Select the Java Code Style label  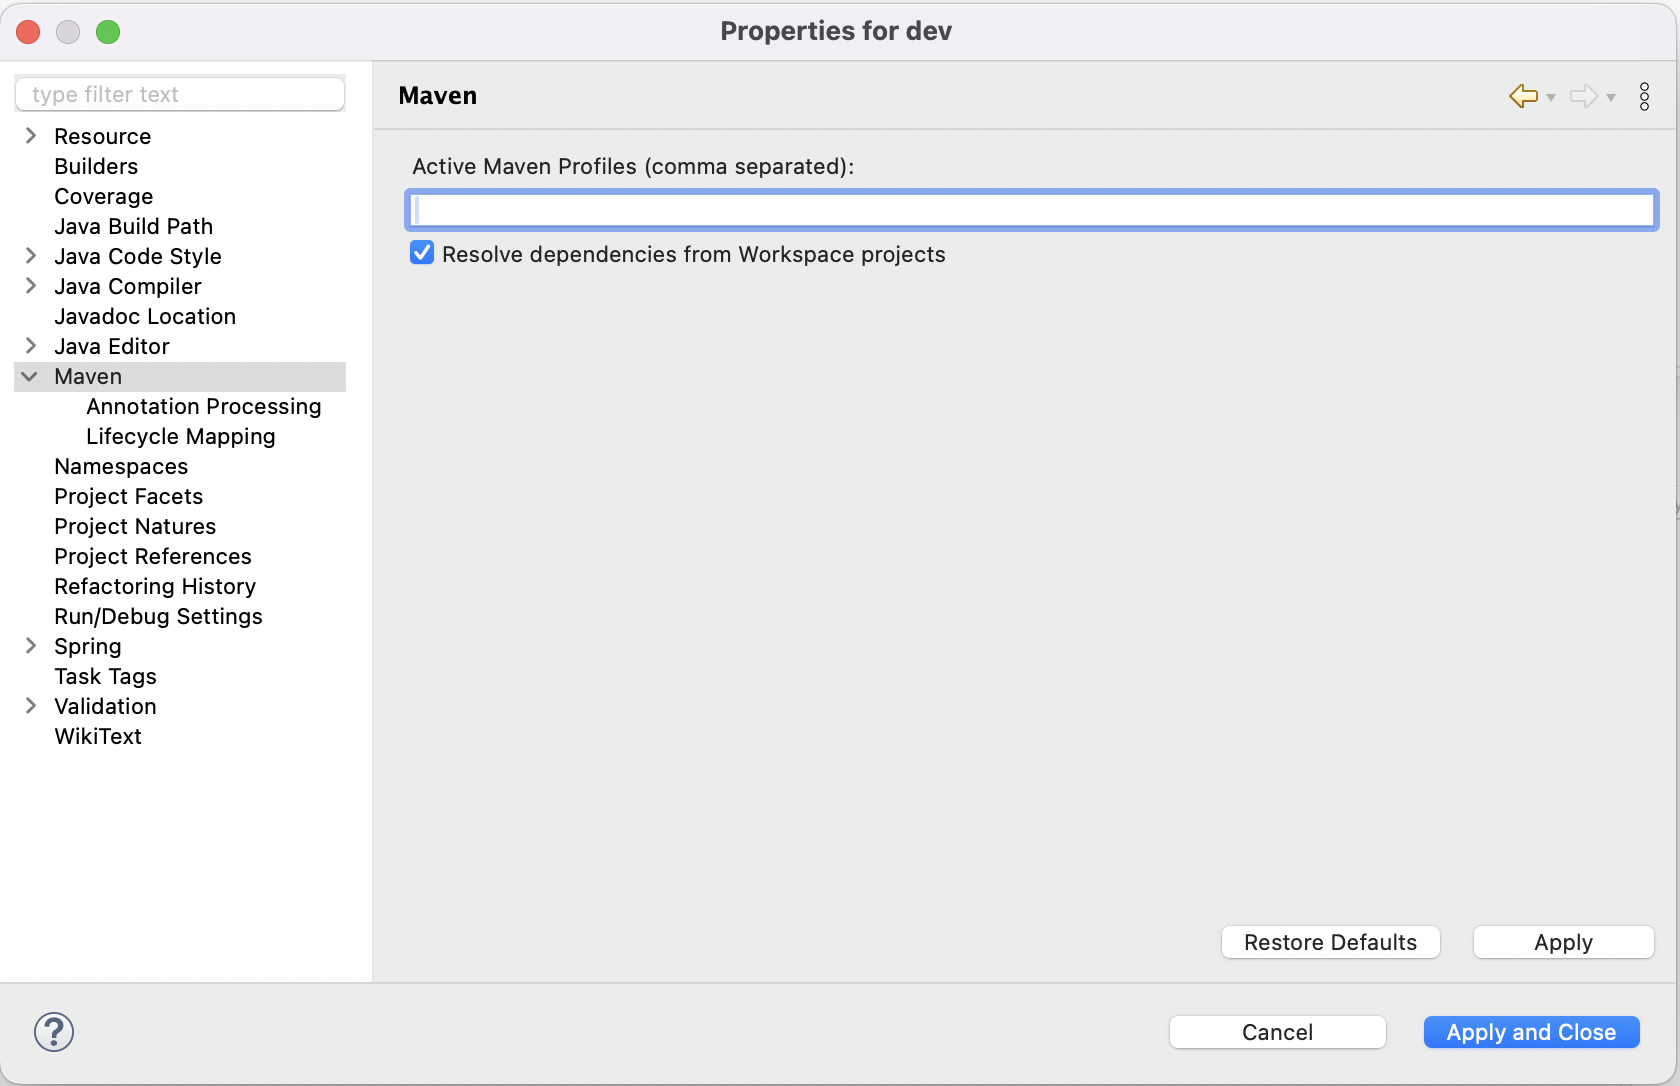138,256
